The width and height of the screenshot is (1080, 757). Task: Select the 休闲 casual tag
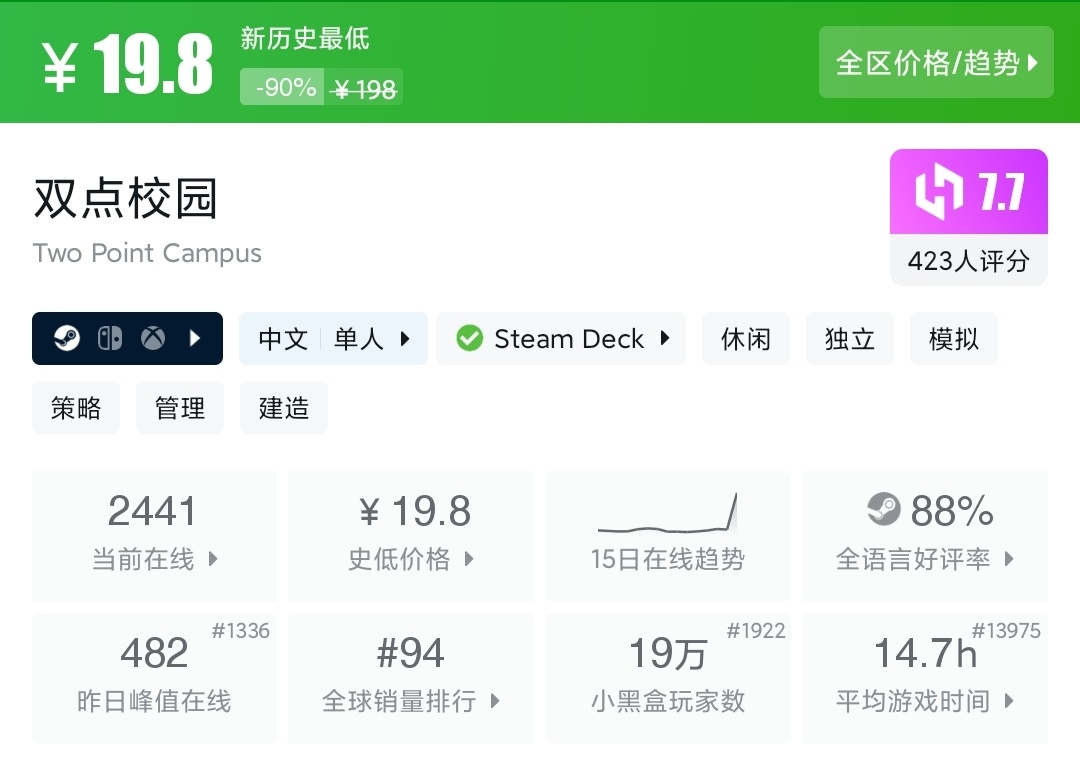pyautogui.click(x=745, y=338)
